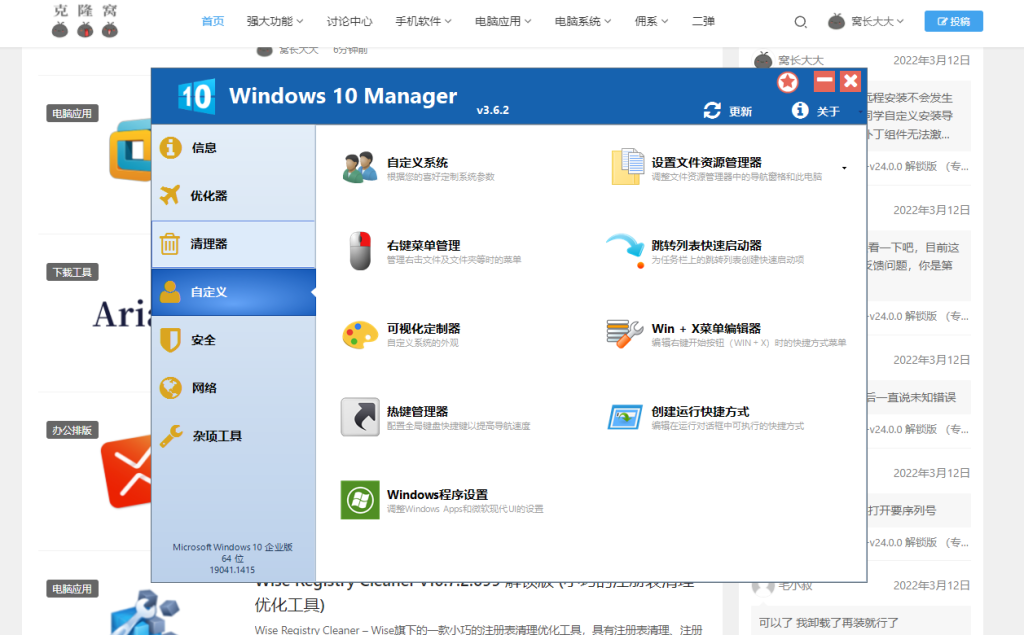The image size is (1024, 635).
Task: Open the 安全 sidebar tab
Action: point(234,340)
